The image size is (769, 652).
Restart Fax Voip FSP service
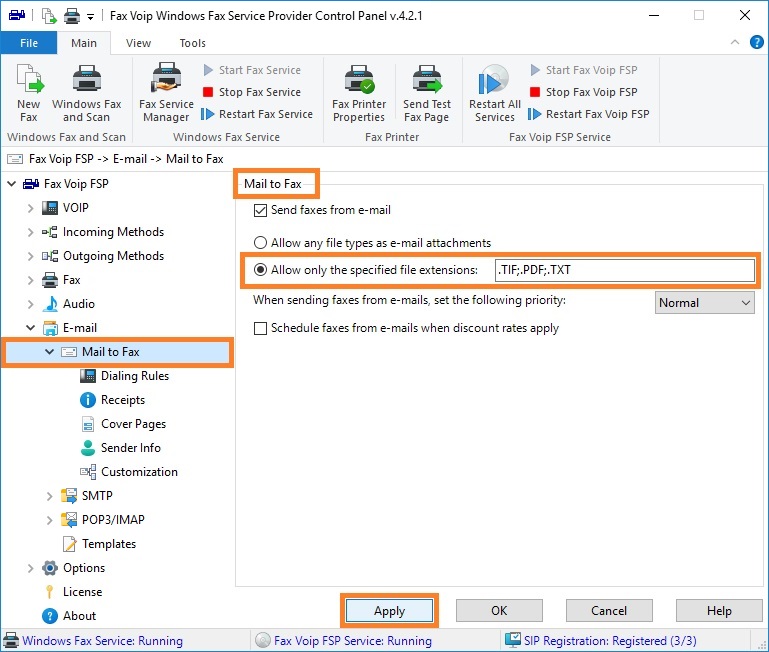[589, 114]
